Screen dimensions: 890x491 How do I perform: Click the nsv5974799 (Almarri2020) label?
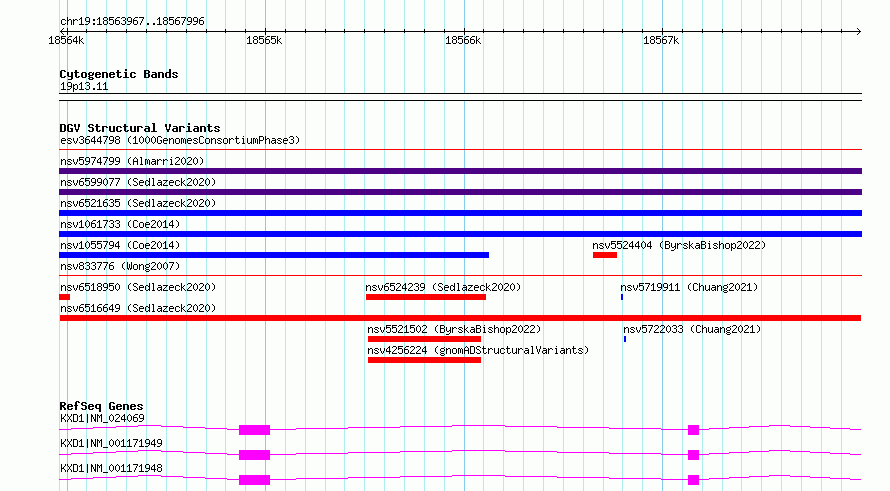(x=132, y=161)
